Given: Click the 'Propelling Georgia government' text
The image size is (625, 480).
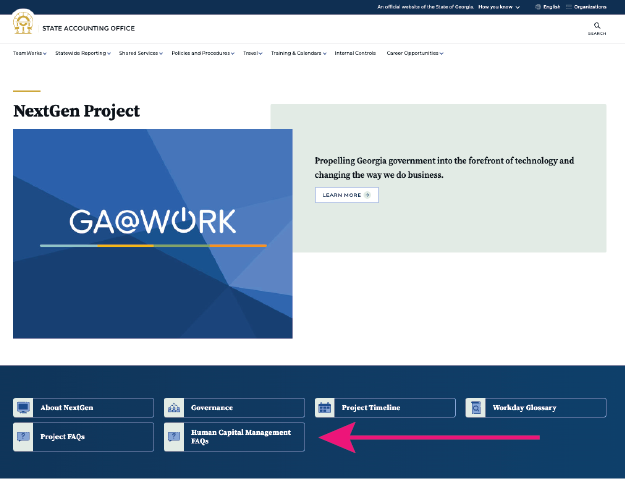Looking at the screenshot, I should (x=444, y=168).
